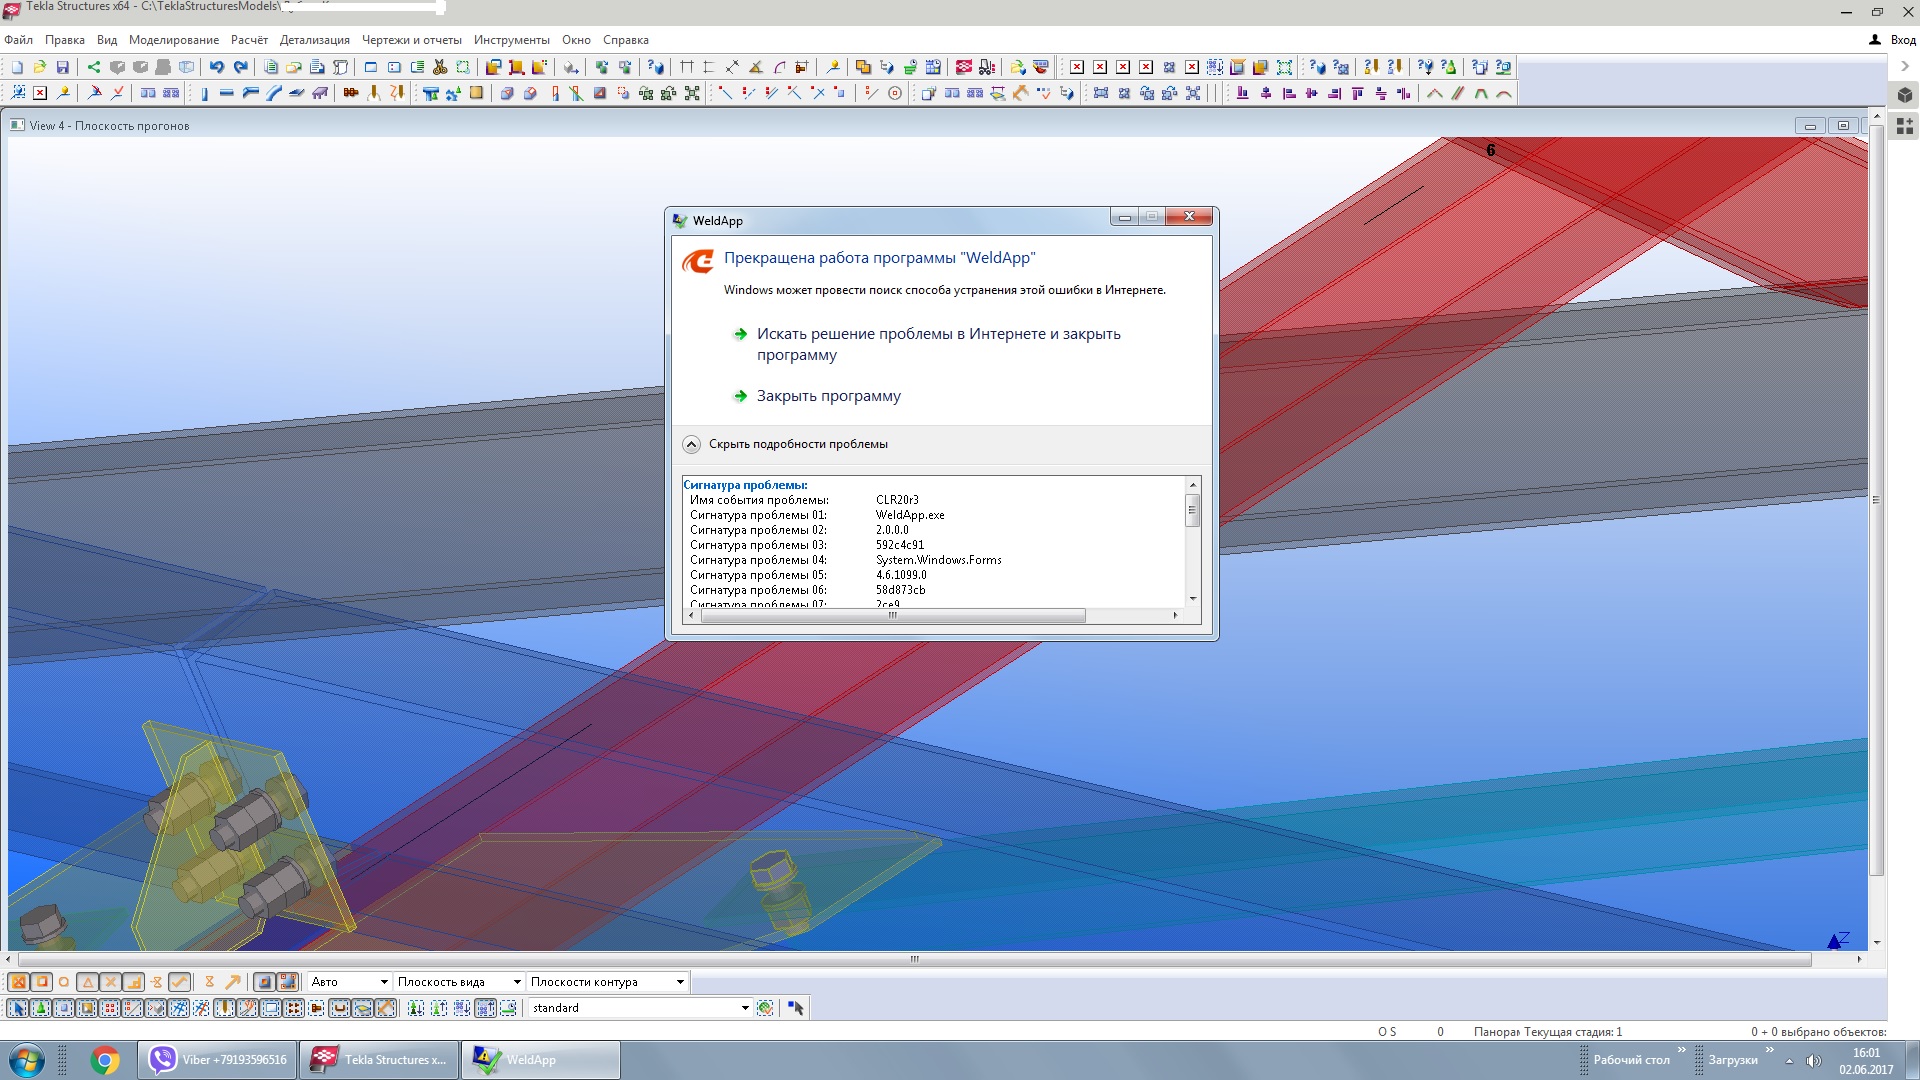Click the Redo arrow in toolbar
Screen dimensions: 1920x1080
tap(240, 67)
